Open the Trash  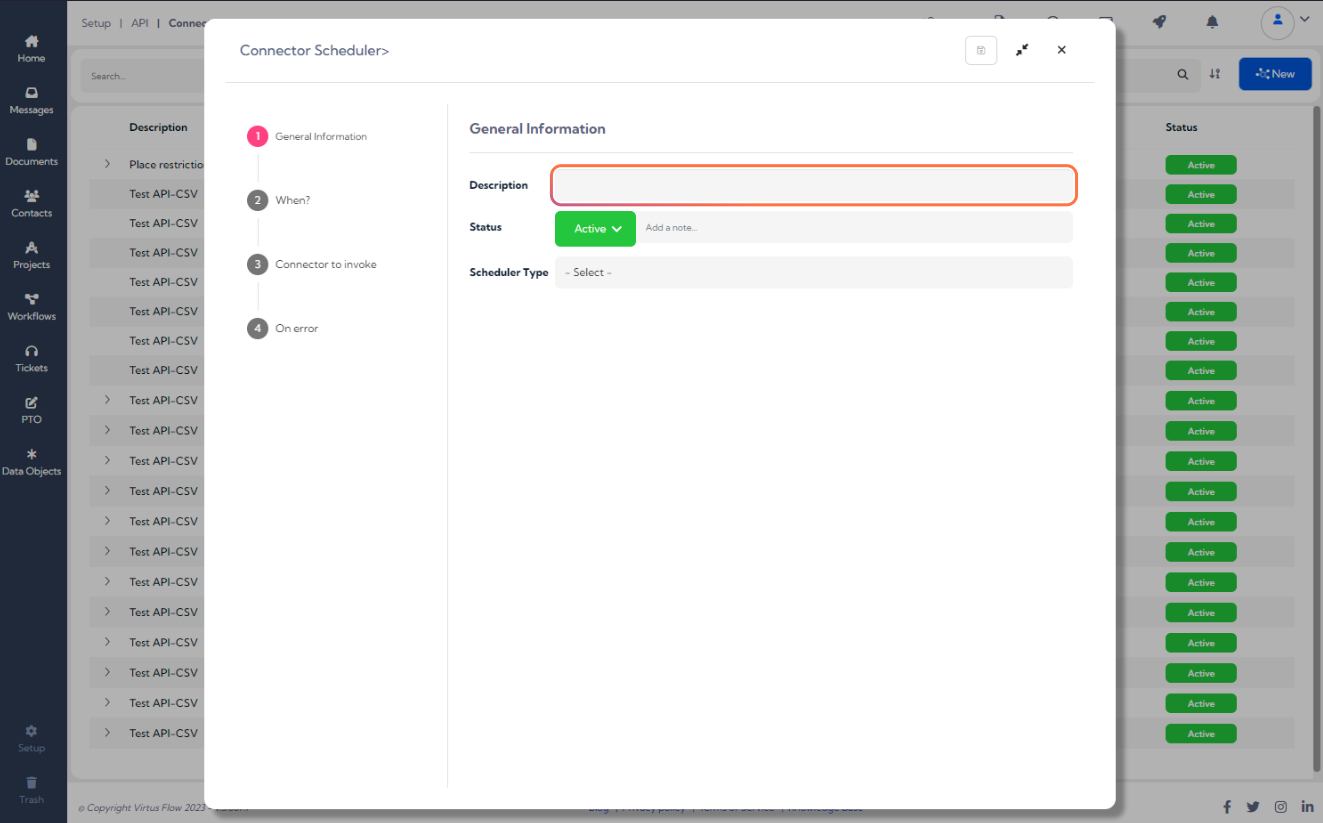pos(31,791)
